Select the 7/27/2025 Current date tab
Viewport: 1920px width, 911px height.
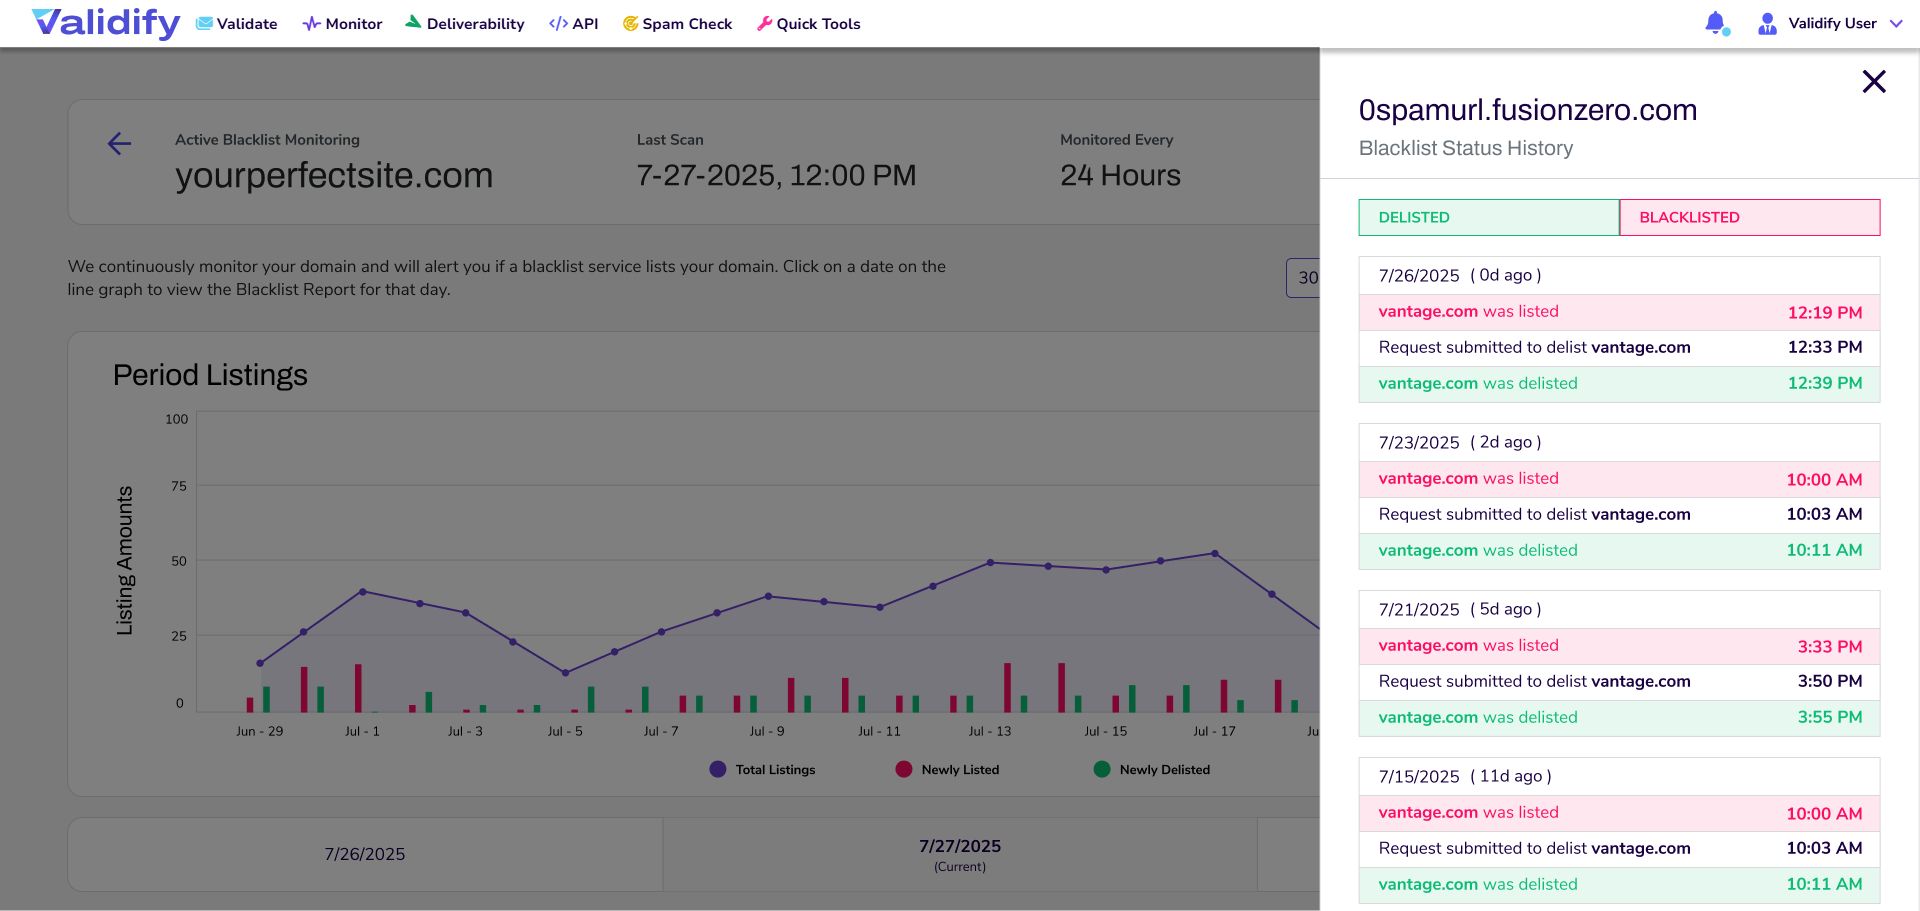tap(960, 854)
